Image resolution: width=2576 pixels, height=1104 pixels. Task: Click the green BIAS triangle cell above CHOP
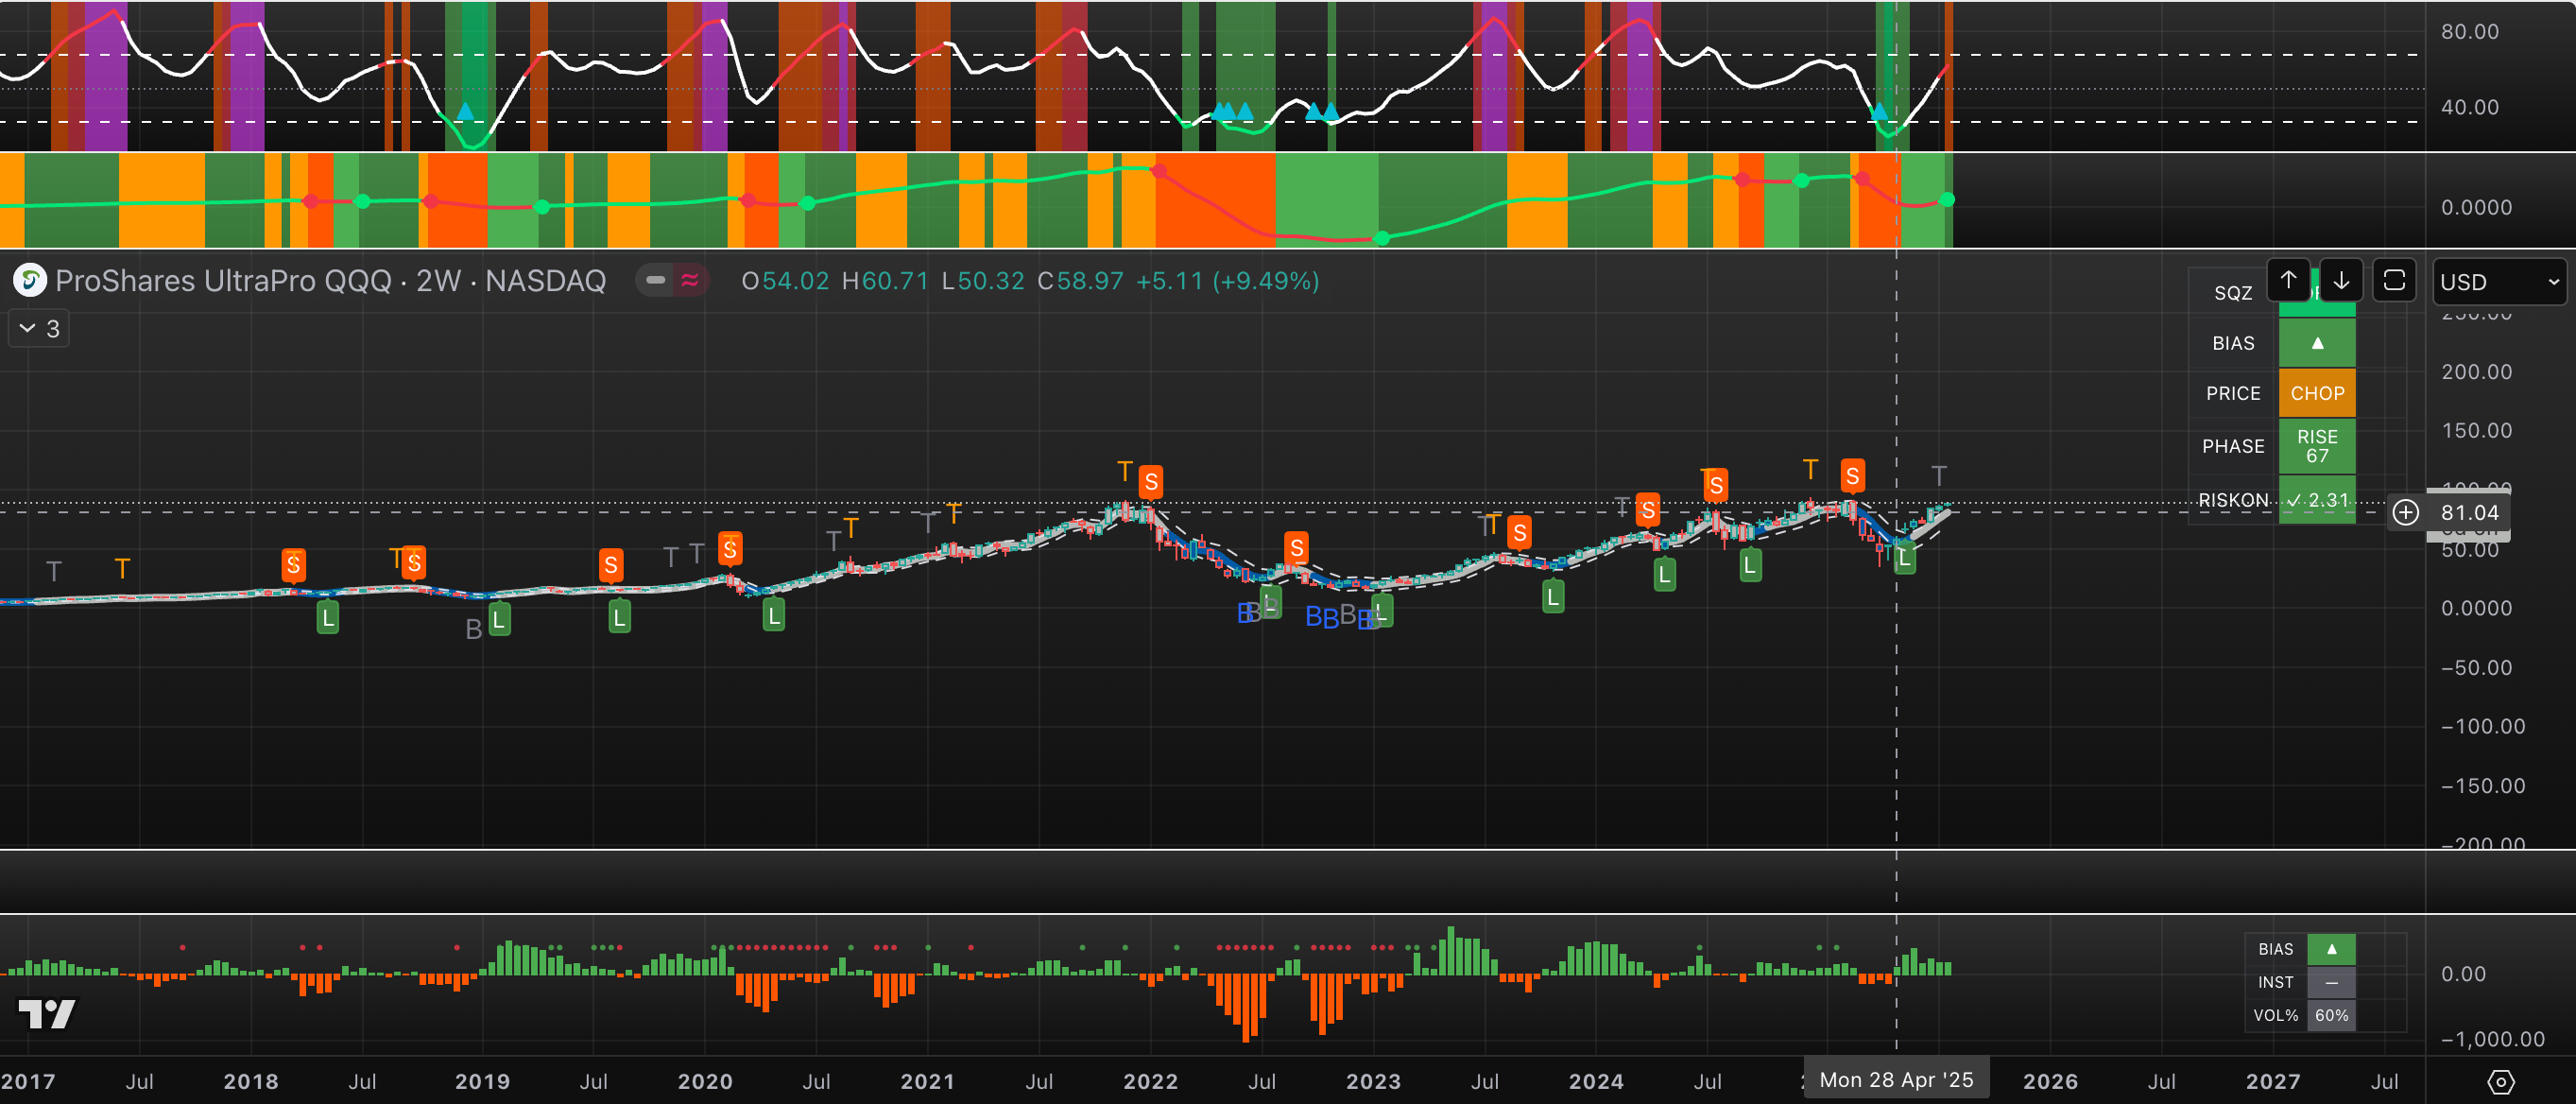pyautogui.click(x=2317, y=343)
